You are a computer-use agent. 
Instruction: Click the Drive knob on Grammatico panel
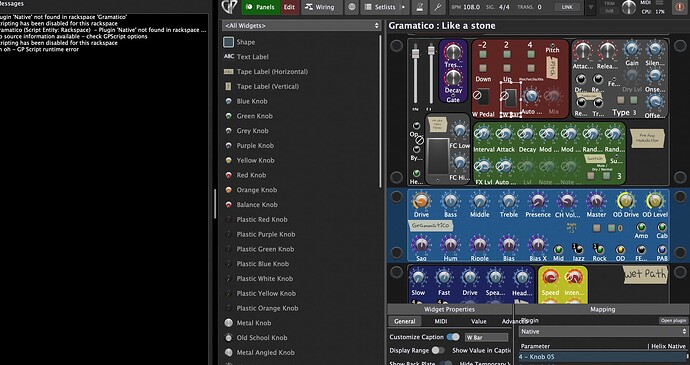pyautogui.click(x=421, y=201)
